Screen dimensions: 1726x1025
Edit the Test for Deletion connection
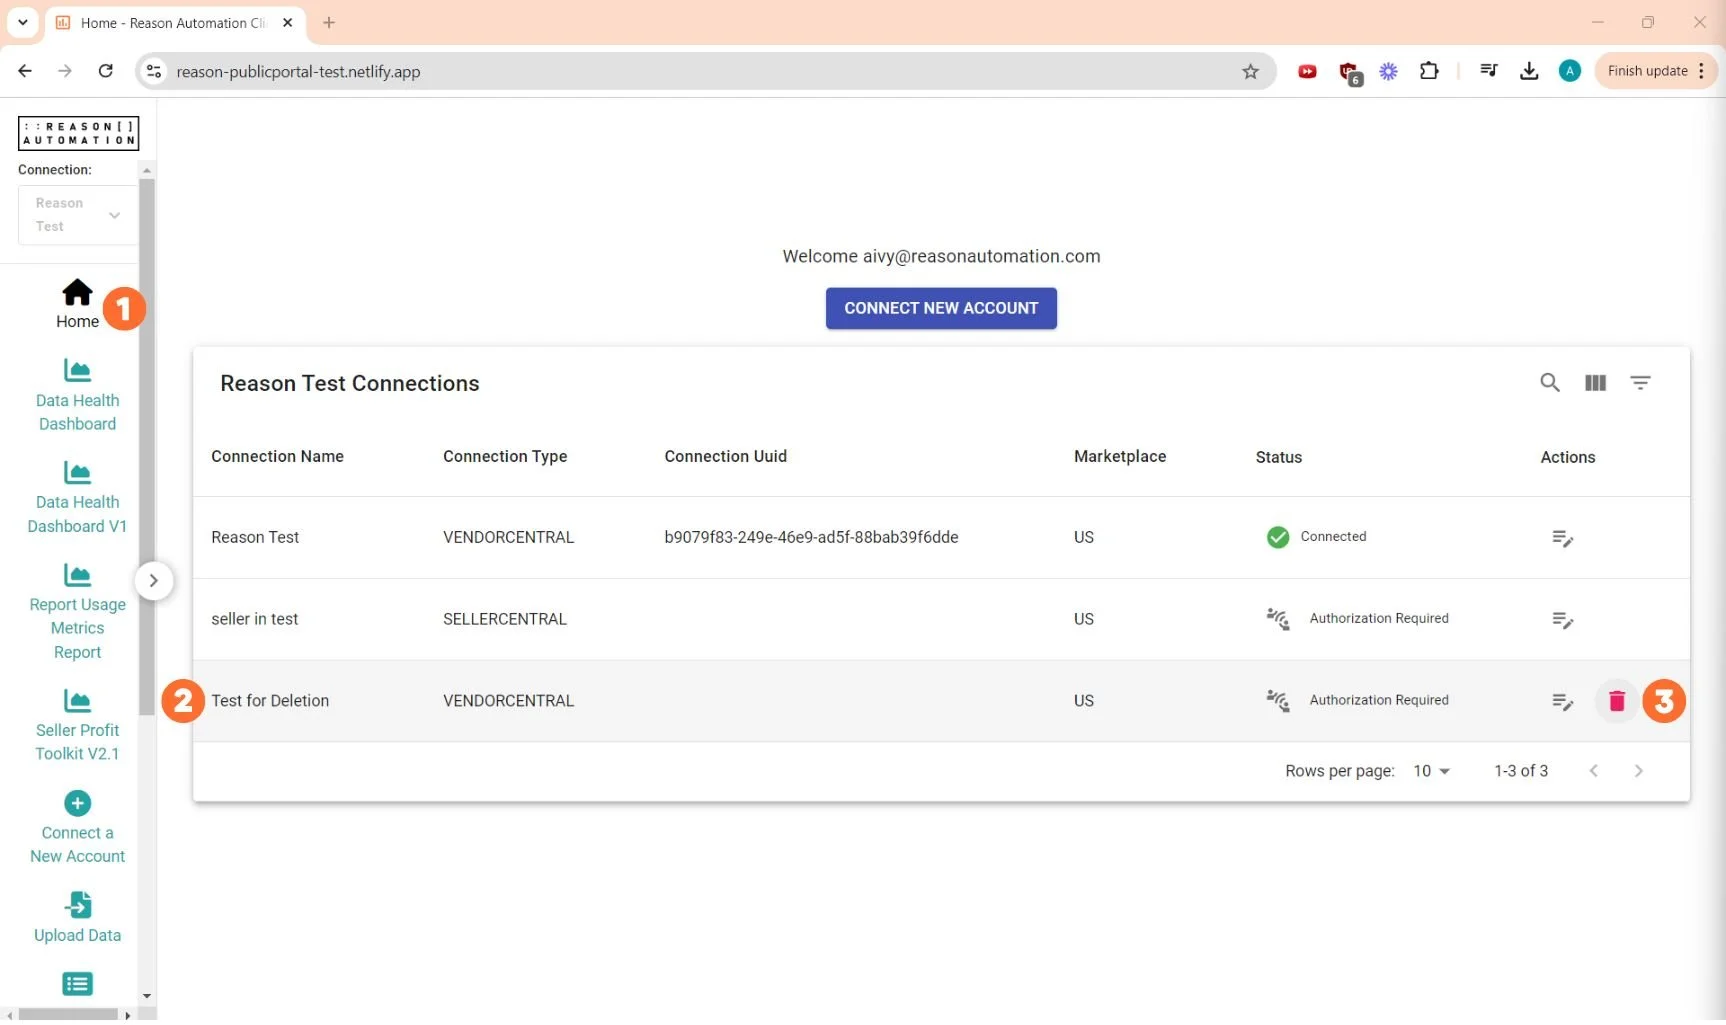click(x=1562, y=701)
